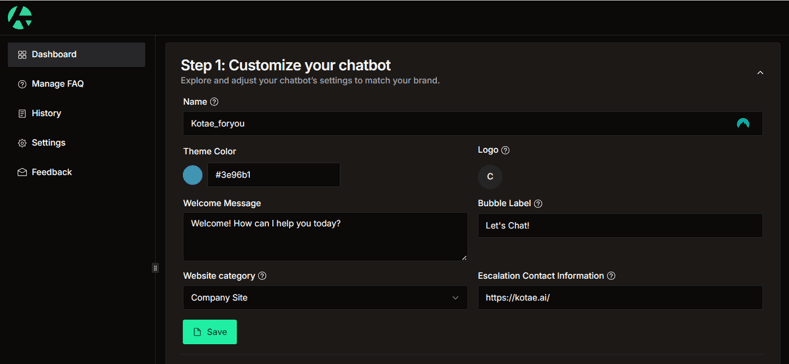Edit the Bubble Label Let's Chat! field
Screen dimensions: 789x364
tap(620, 226)
